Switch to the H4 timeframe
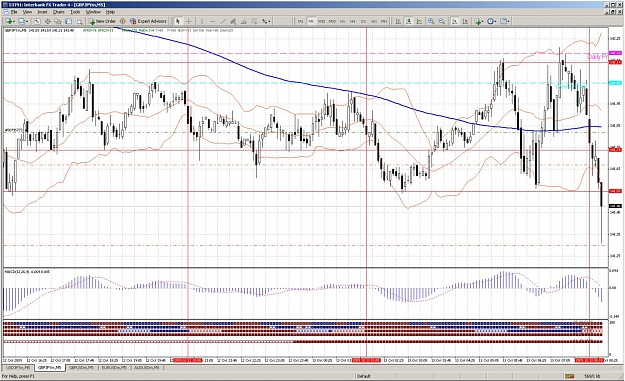The image size is (625, 381). click(x=353, y=21)
